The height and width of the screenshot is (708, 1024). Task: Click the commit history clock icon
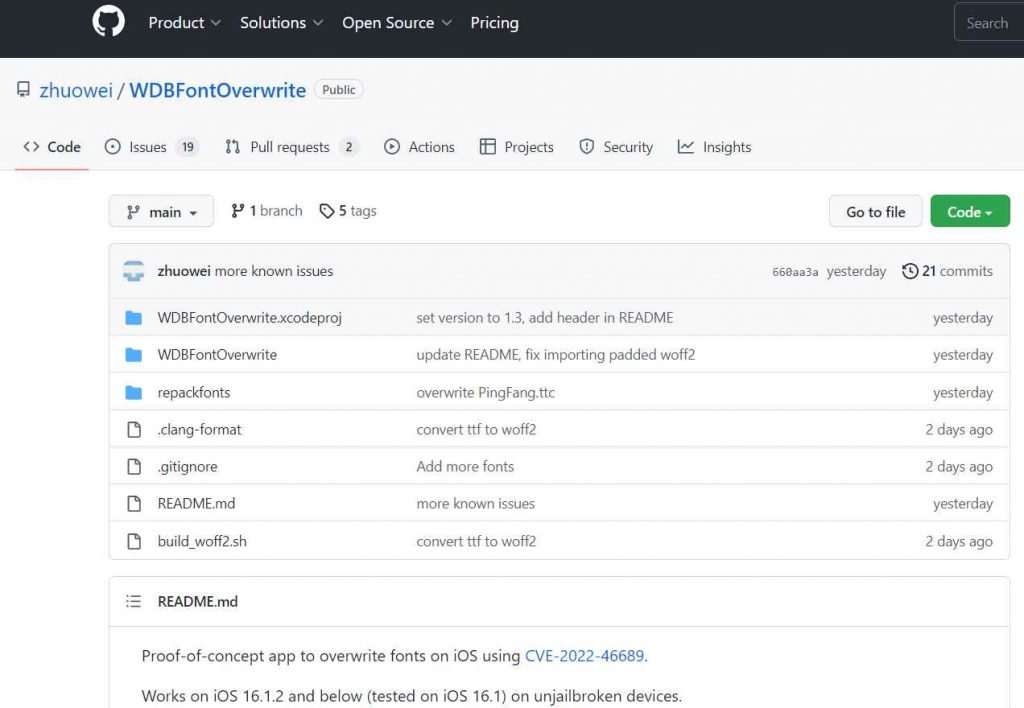pyautogui.click(x=910, y=271)
